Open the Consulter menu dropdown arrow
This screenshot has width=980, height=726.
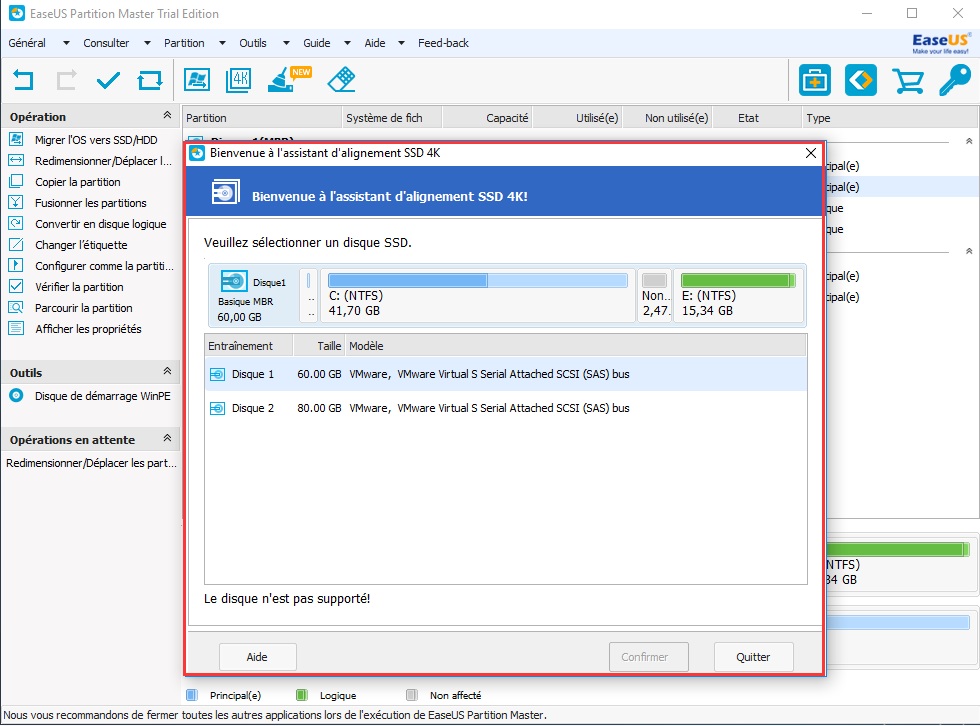(x=148, y=43)
